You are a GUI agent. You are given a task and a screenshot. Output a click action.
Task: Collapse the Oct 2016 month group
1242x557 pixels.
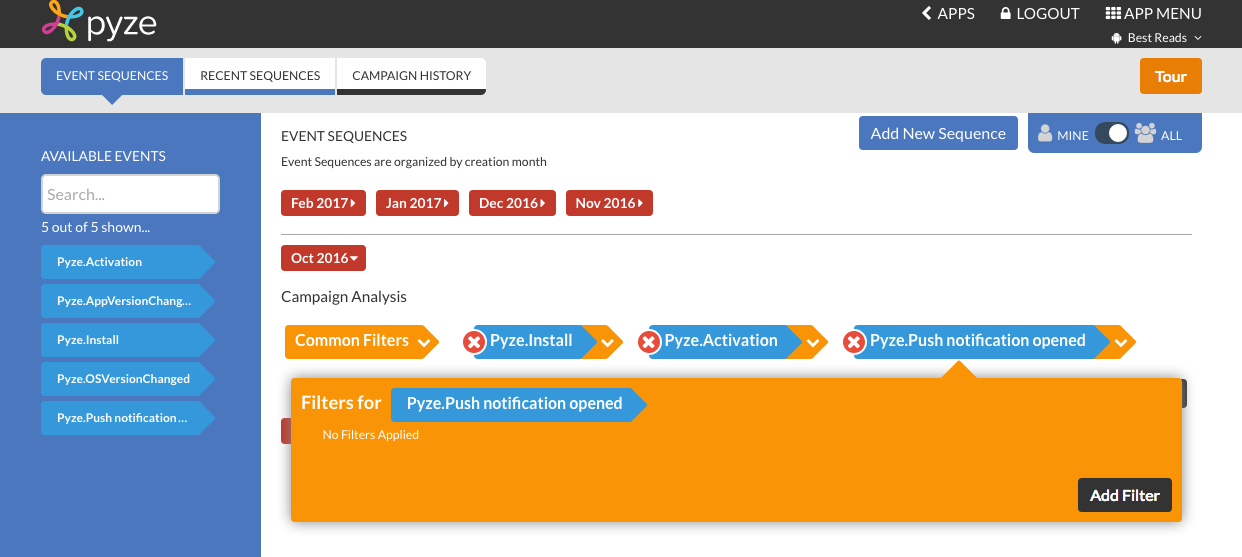pyautogui.click(x=323, y=258)
